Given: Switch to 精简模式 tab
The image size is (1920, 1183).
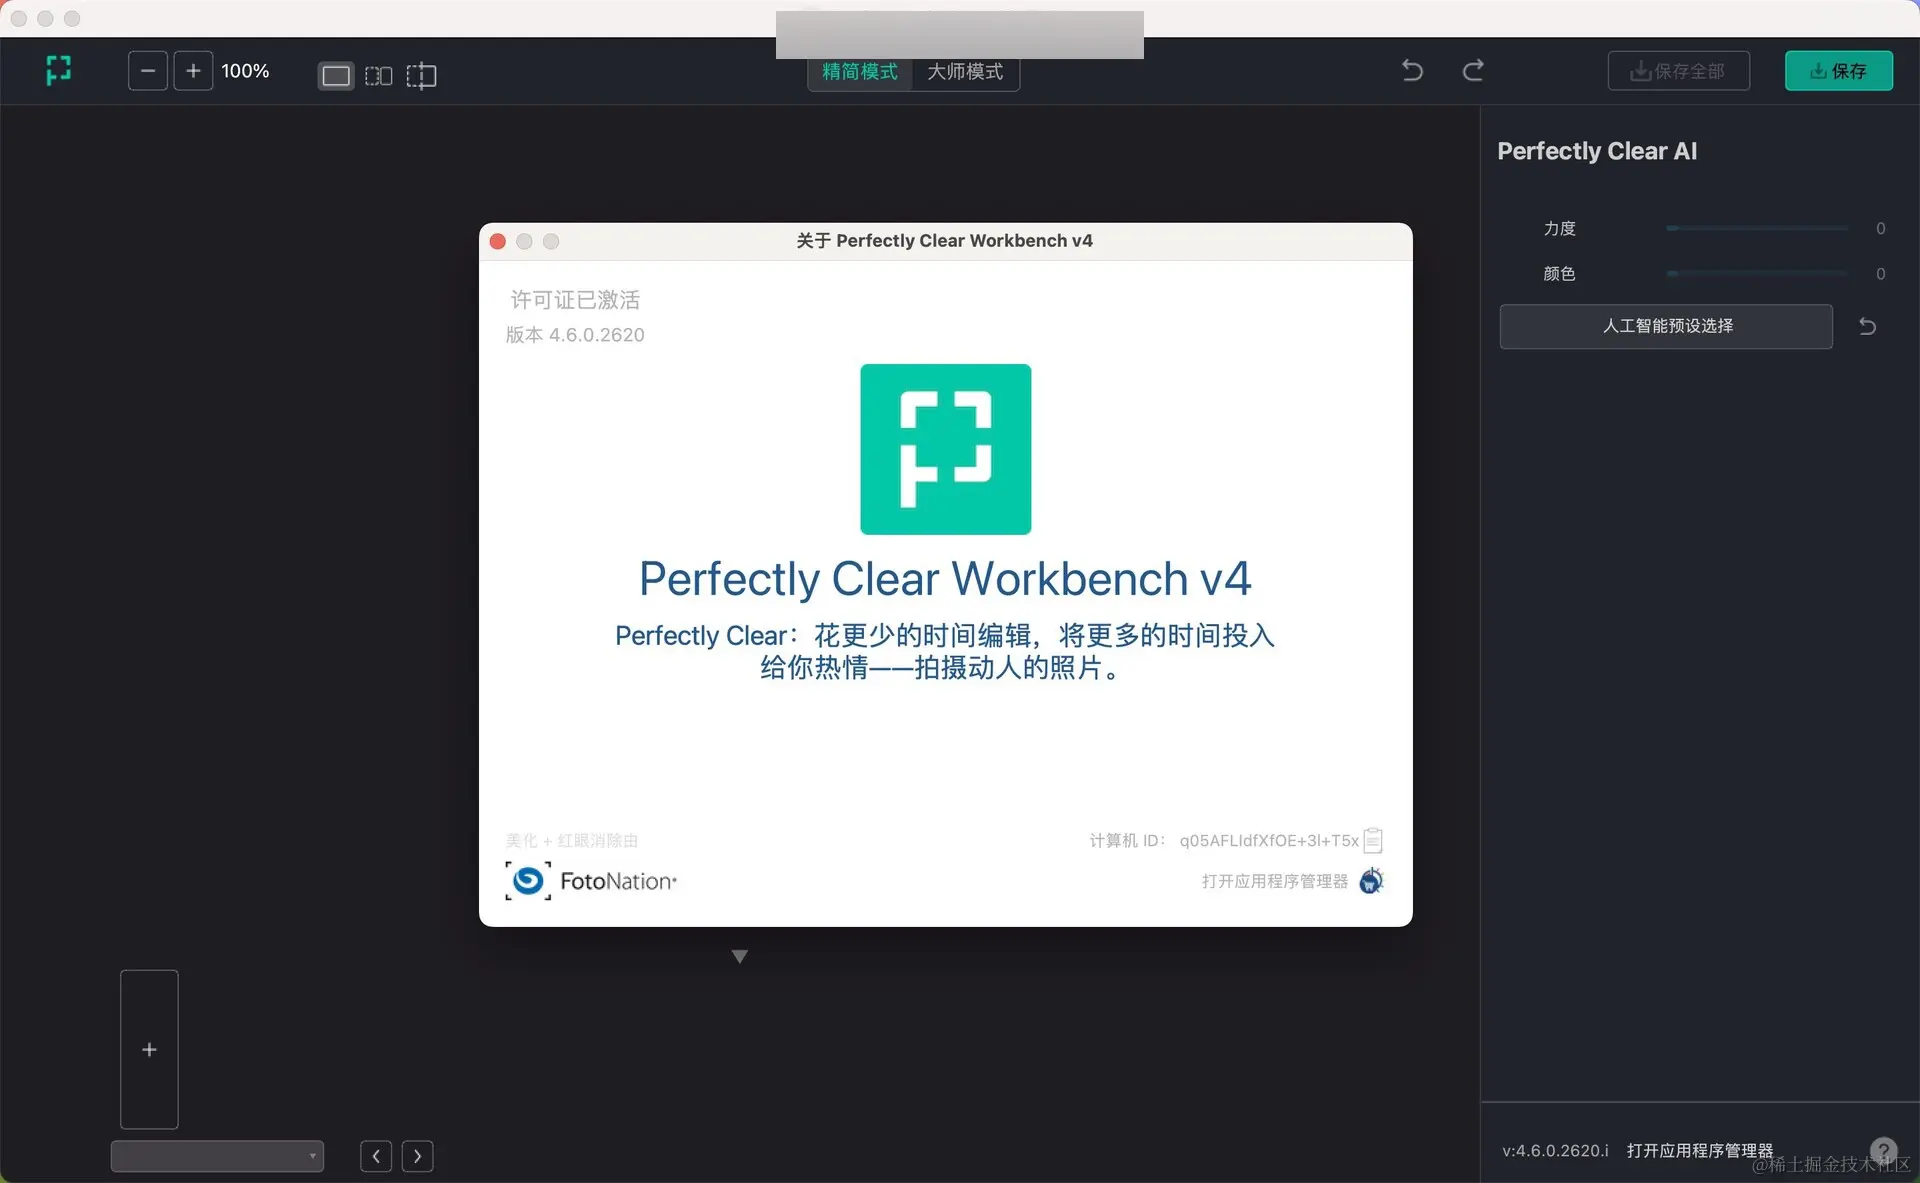Looking at the screenshot, I should point(860,72).
